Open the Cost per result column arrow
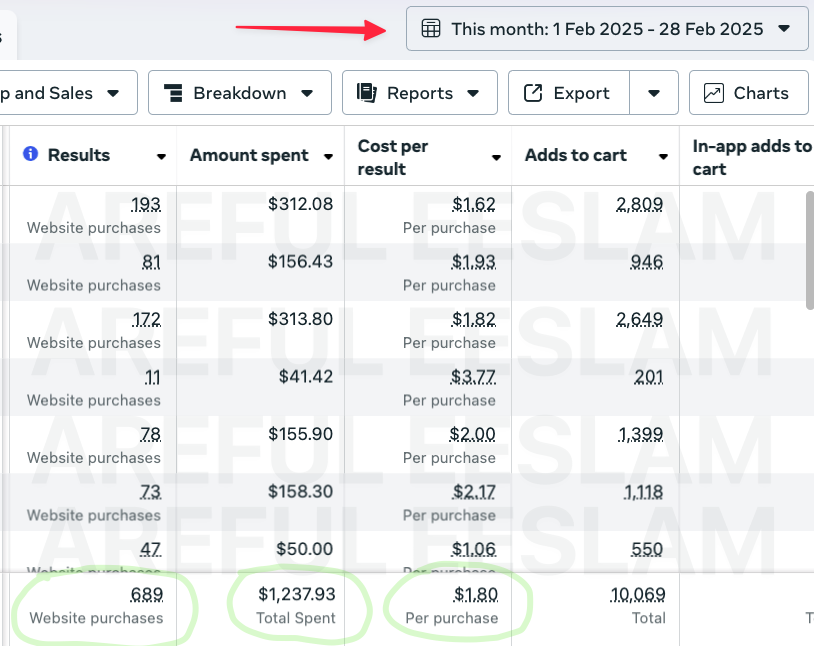The height and width of the screenshot is (646, 814). coord(496,157)
